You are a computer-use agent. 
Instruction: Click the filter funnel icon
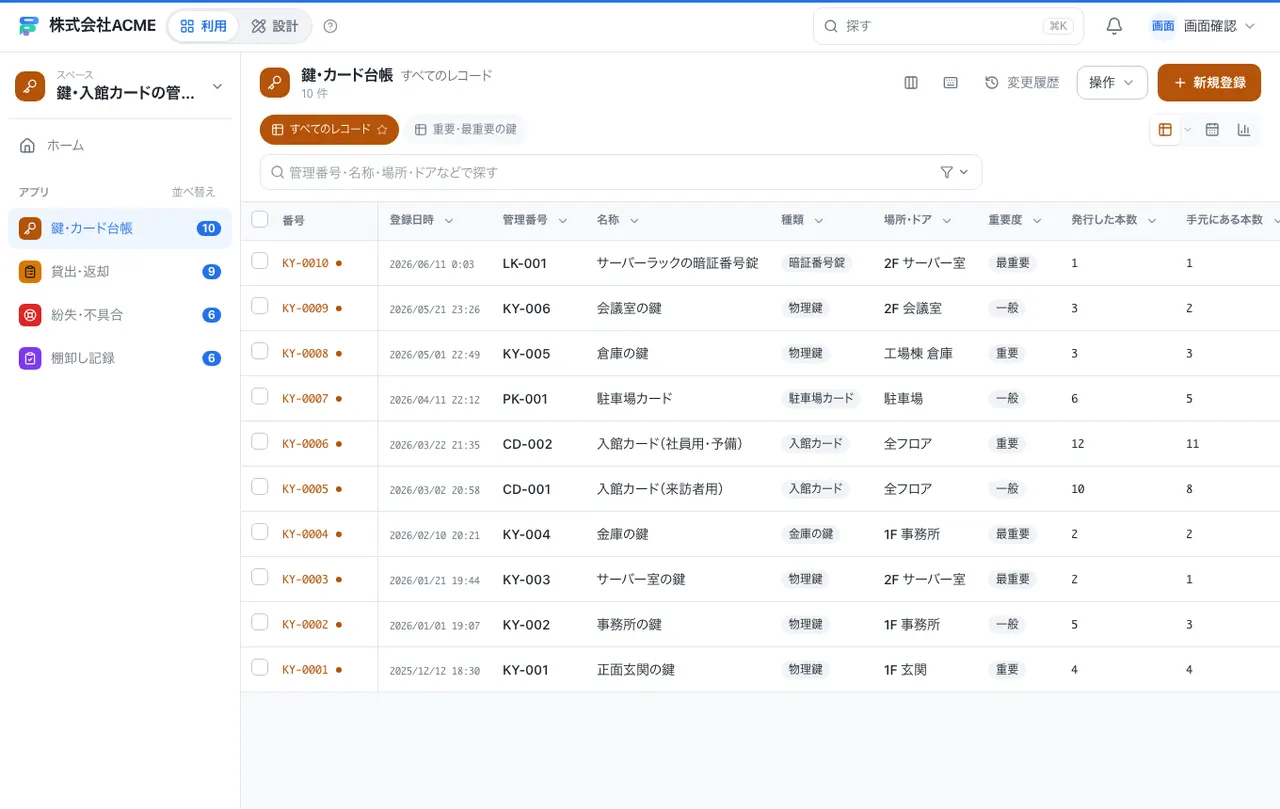[947, 172]
